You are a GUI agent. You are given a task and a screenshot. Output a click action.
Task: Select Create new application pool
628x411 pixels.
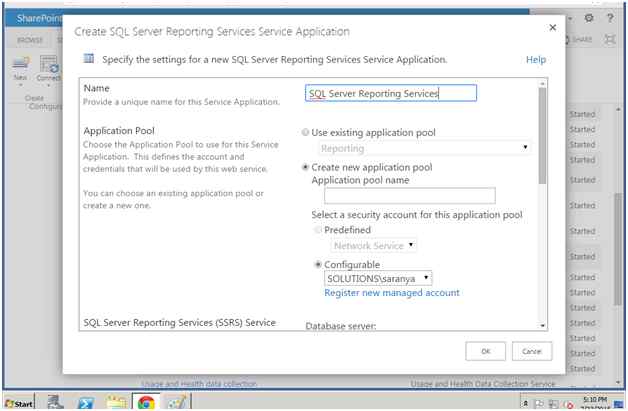pos(306,167)
